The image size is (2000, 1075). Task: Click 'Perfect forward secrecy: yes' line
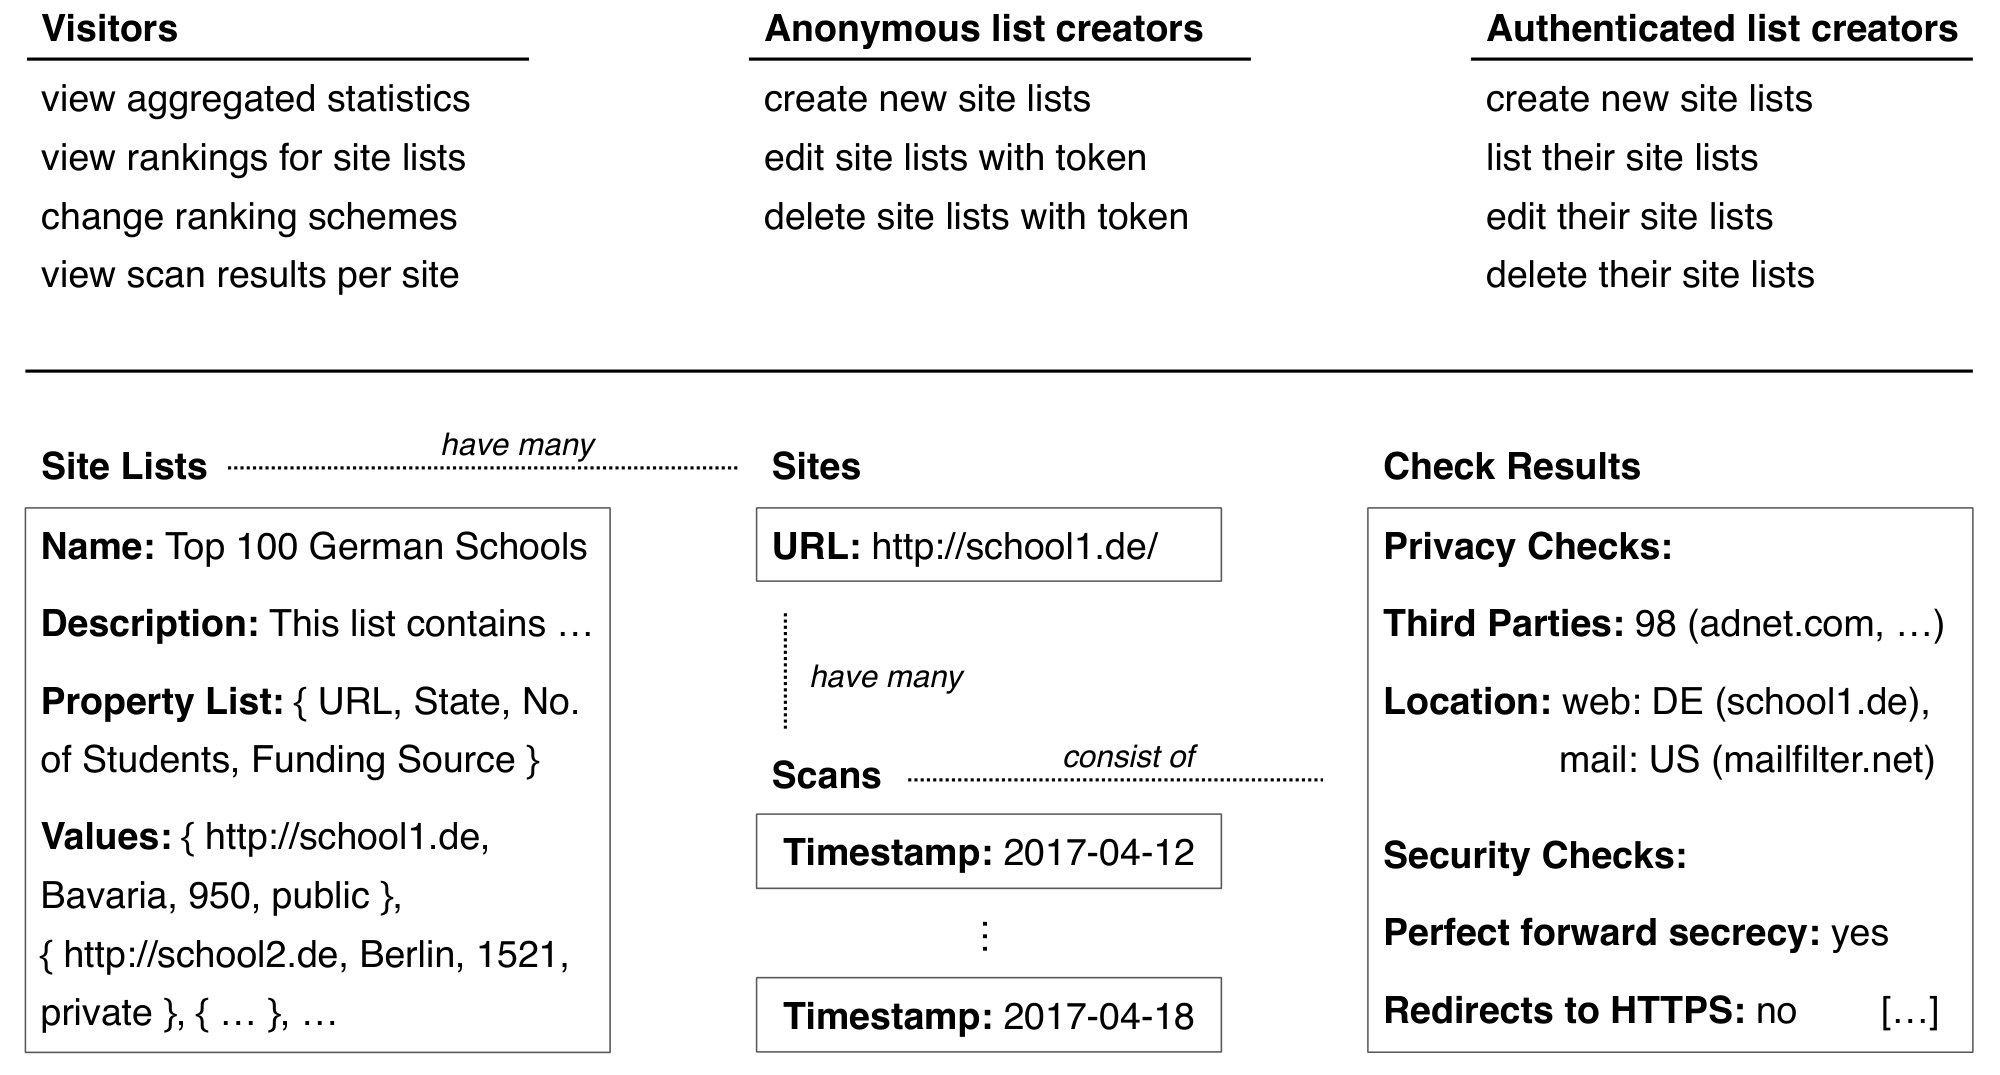1635,933
